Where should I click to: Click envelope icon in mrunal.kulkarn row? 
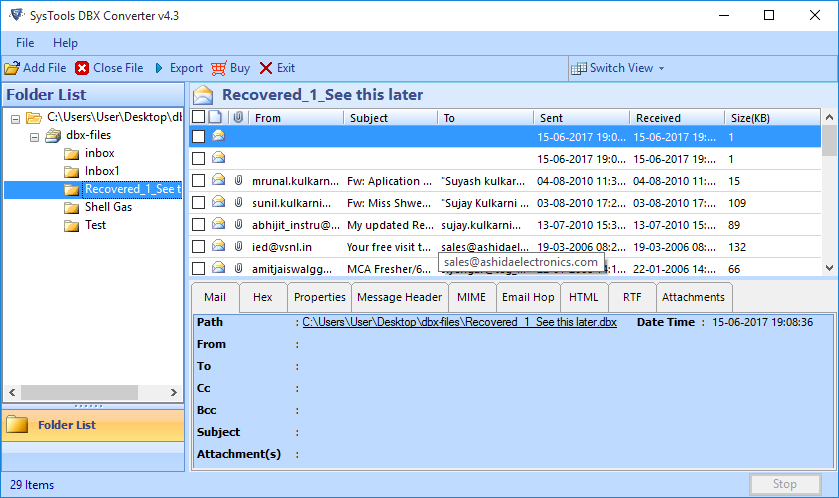click(x=218, y=180)
